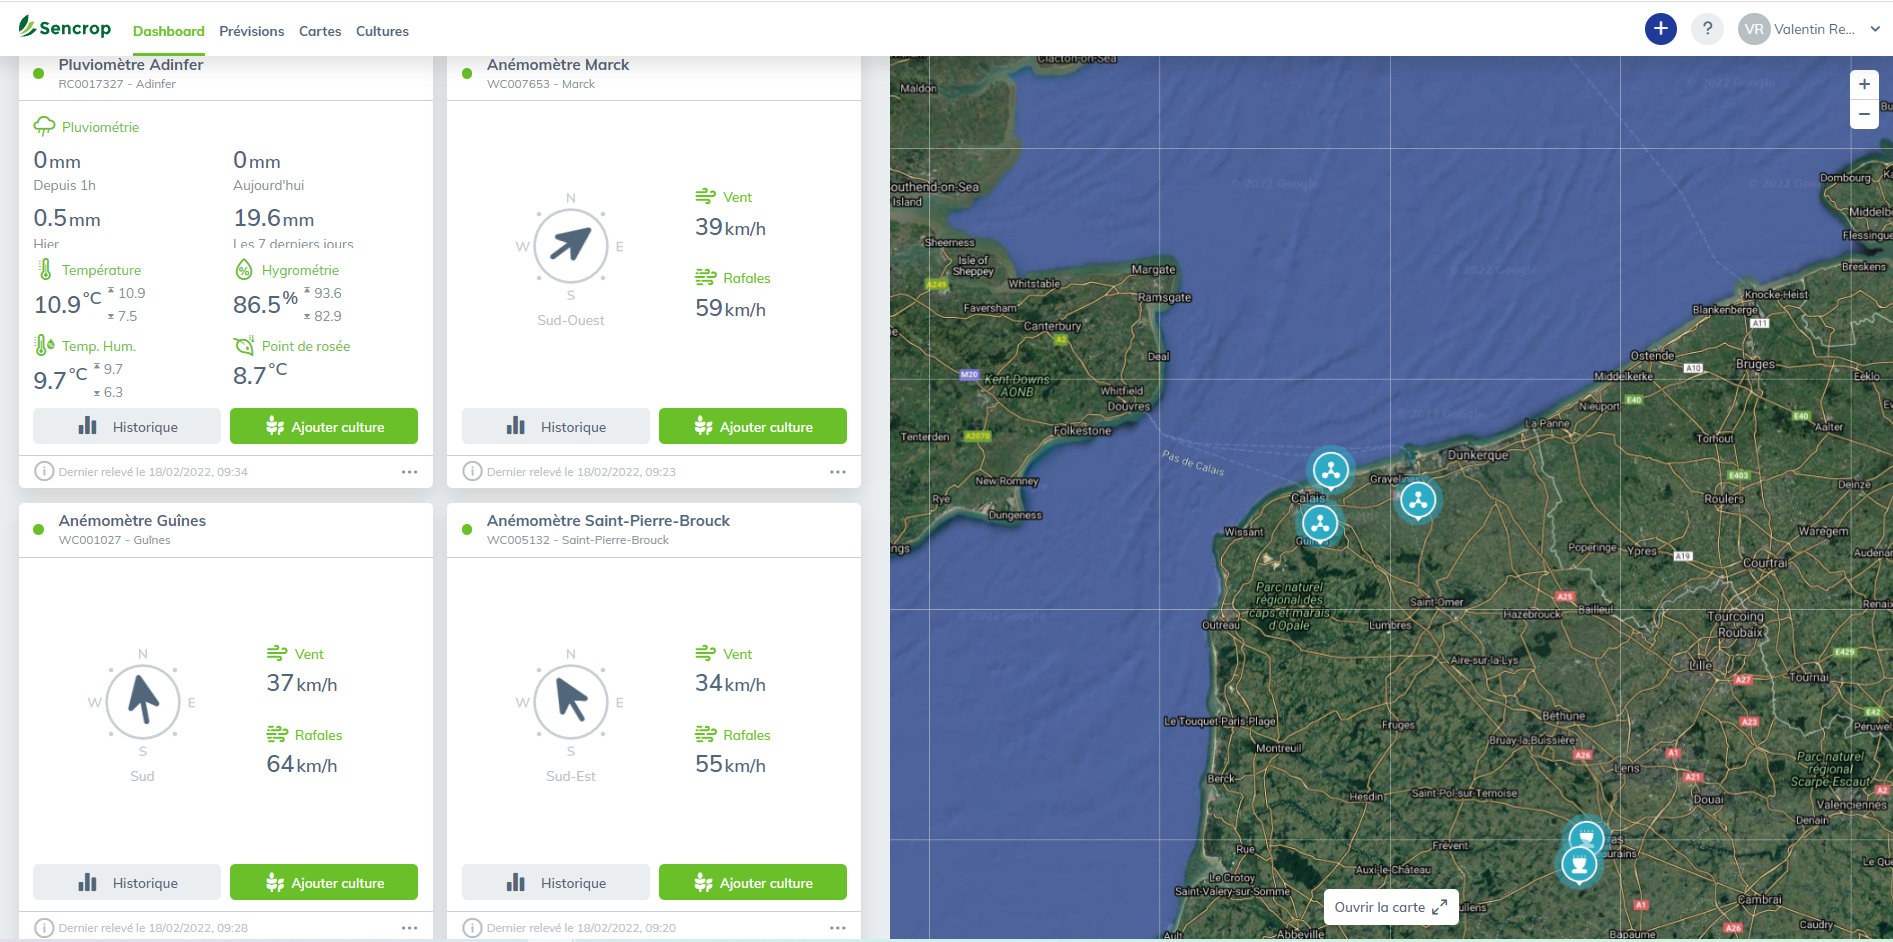Image resolution: width=1893 pixels, height=942 pixels.
Task: Click the Marck wind compass
Action: pyautogui.click(x=571, y=245)
